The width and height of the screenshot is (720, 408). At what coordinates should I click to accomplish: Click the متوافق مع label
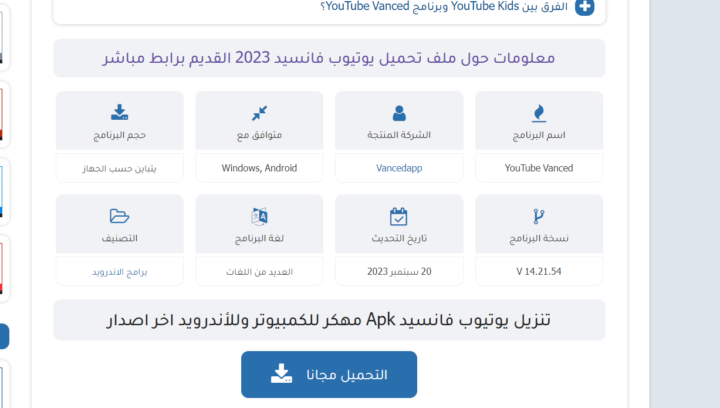[x=259, y=135]
